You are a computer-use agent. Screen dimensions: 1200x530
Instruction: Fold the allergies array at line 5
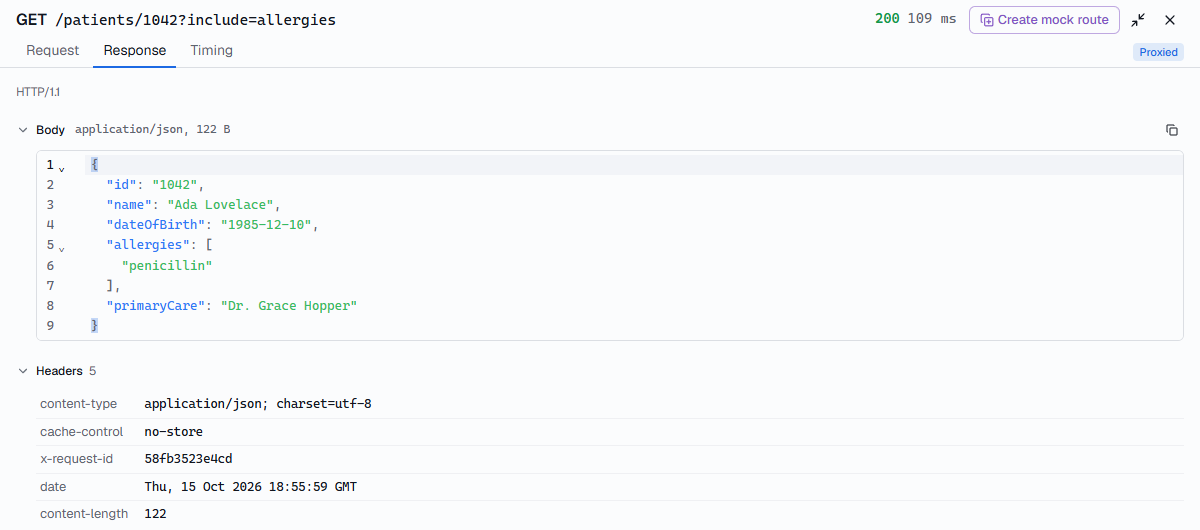point(62,248)
